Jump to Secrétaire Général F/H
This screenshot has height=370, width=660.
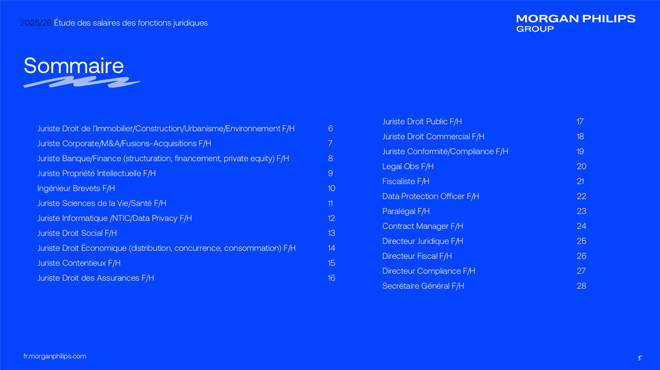click(x=423, y=286)
